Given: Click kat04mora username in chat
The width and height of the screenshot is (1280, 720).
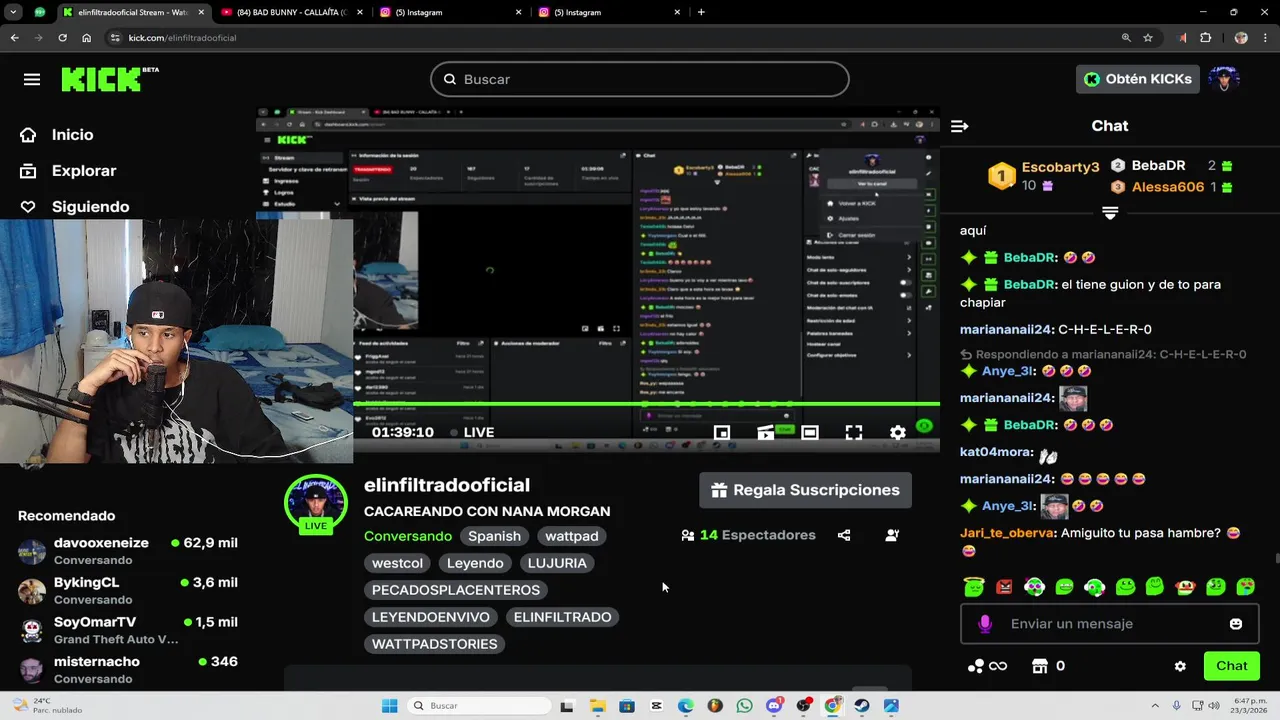Looking at the screenshot, I should coord(996,452).
